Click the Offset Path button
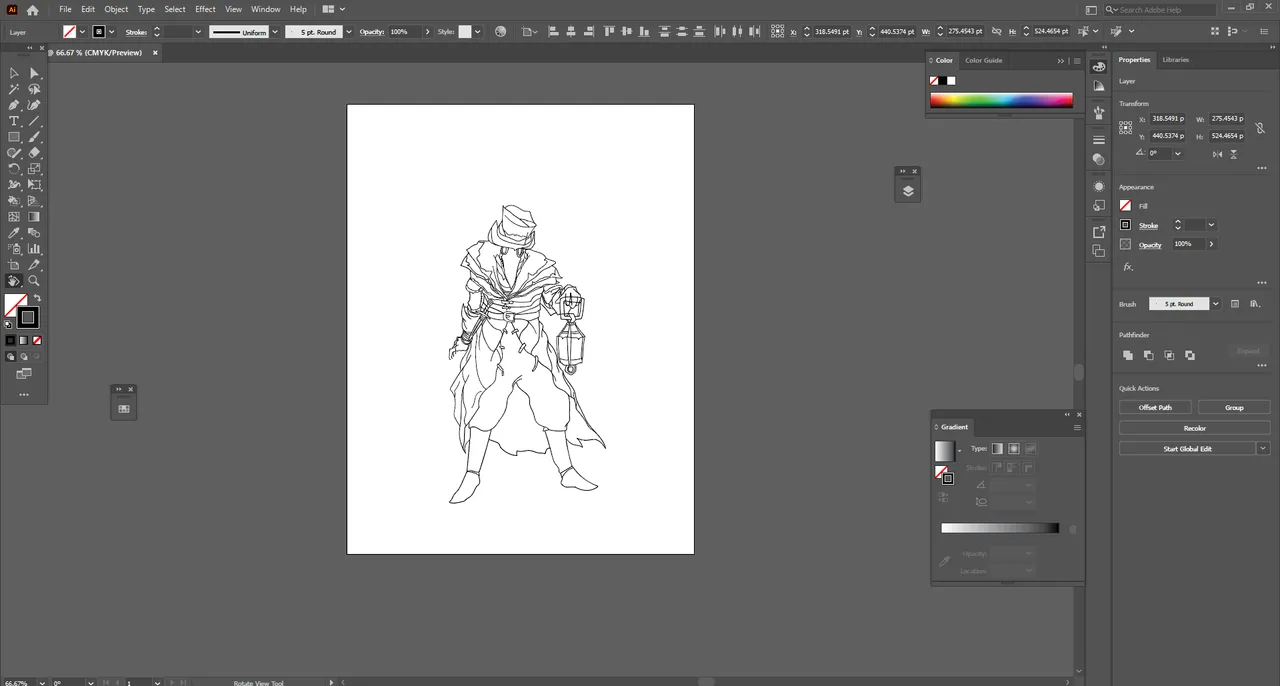1280x686 pixels. [1155, 408]
